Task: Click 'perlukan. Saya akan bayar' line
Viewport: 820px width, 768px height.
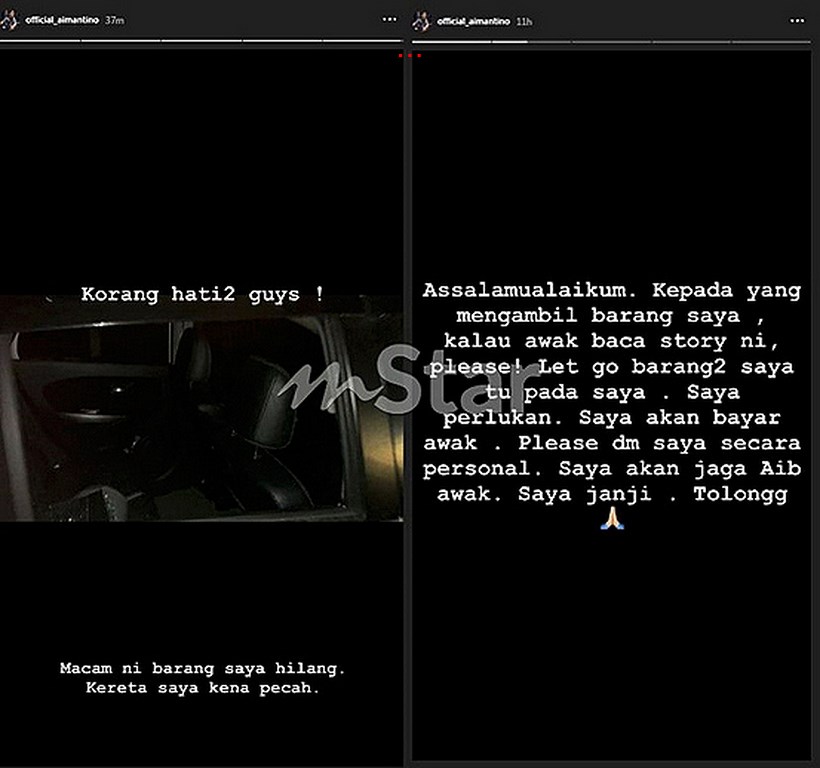Action: click(611, 418)
